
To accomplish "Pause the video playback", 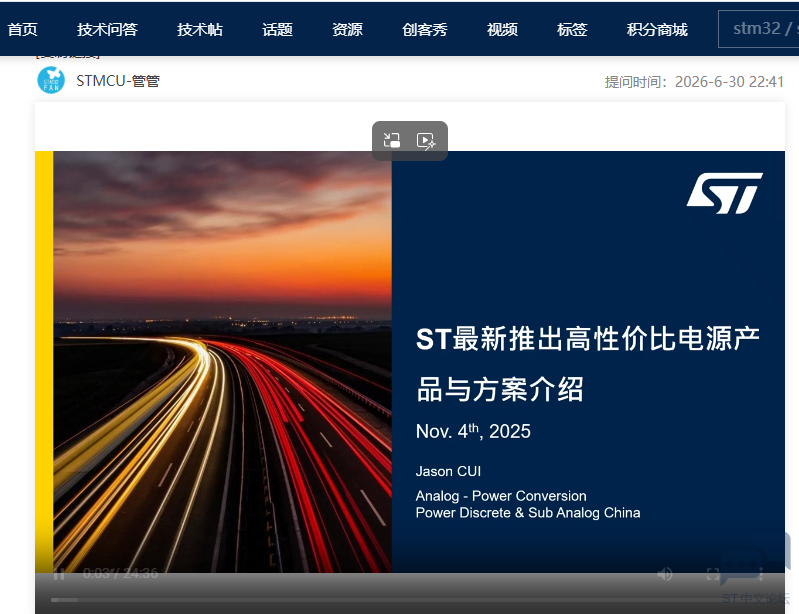I will pyautogui.click(x=59, y=574).
